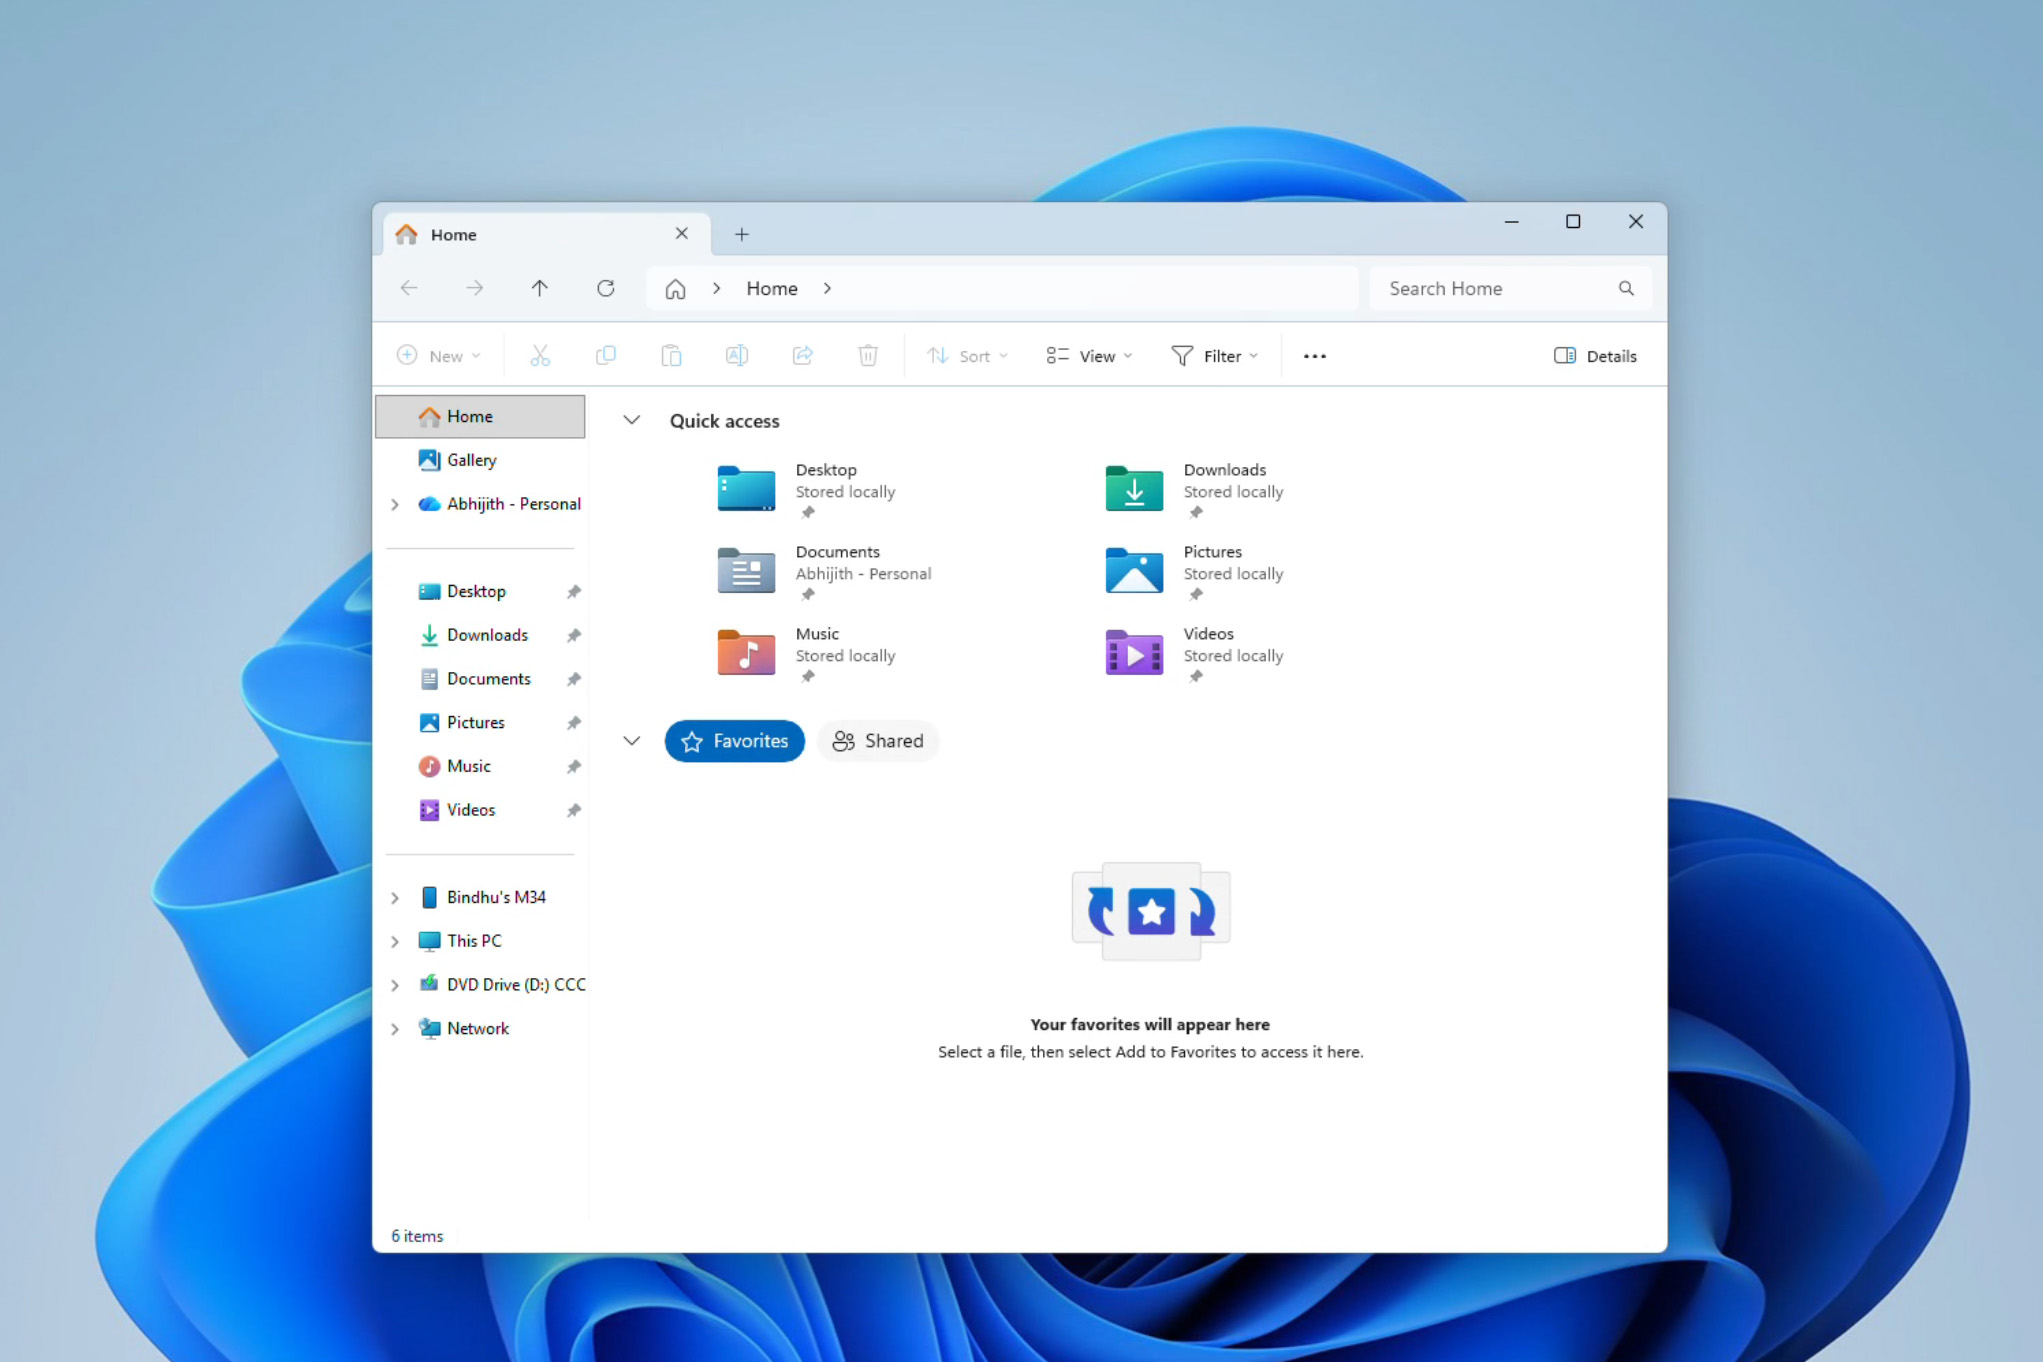Click the Refresh button in navigation bar
The height and width of the screenshot is (1362, 2043).
[x=605, y=289]
